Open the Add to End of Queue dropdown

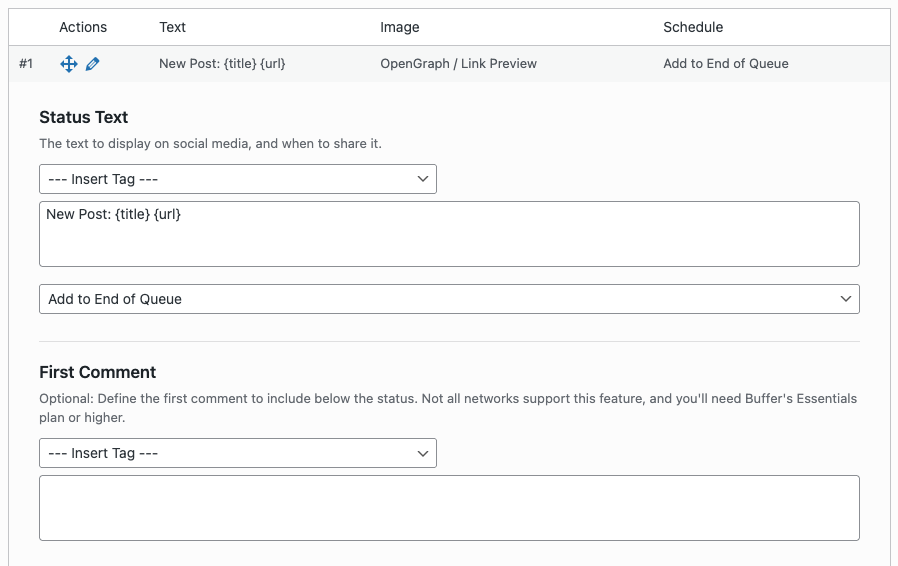pyautogui.click(x=449, y=299)
